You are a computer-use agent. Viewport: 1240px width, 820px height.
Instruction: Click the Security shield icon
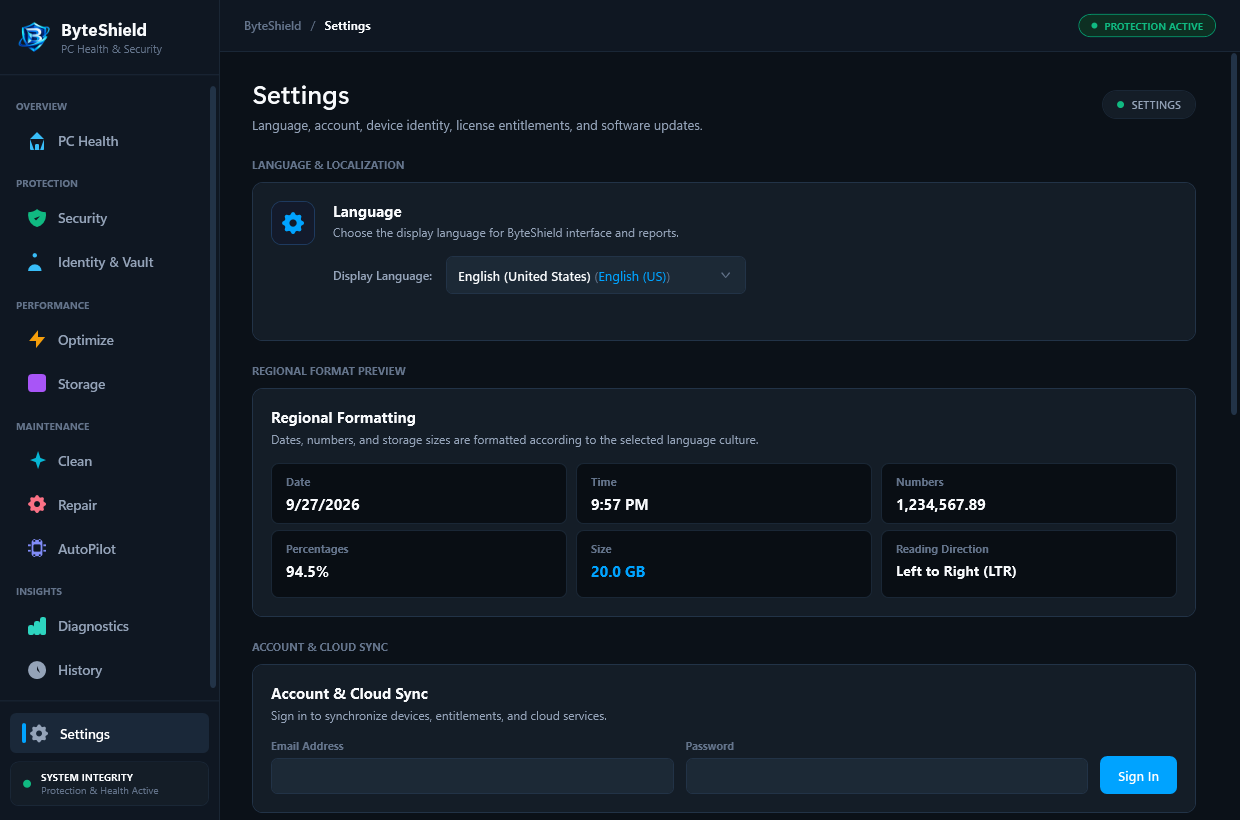(x=37, y=218)
